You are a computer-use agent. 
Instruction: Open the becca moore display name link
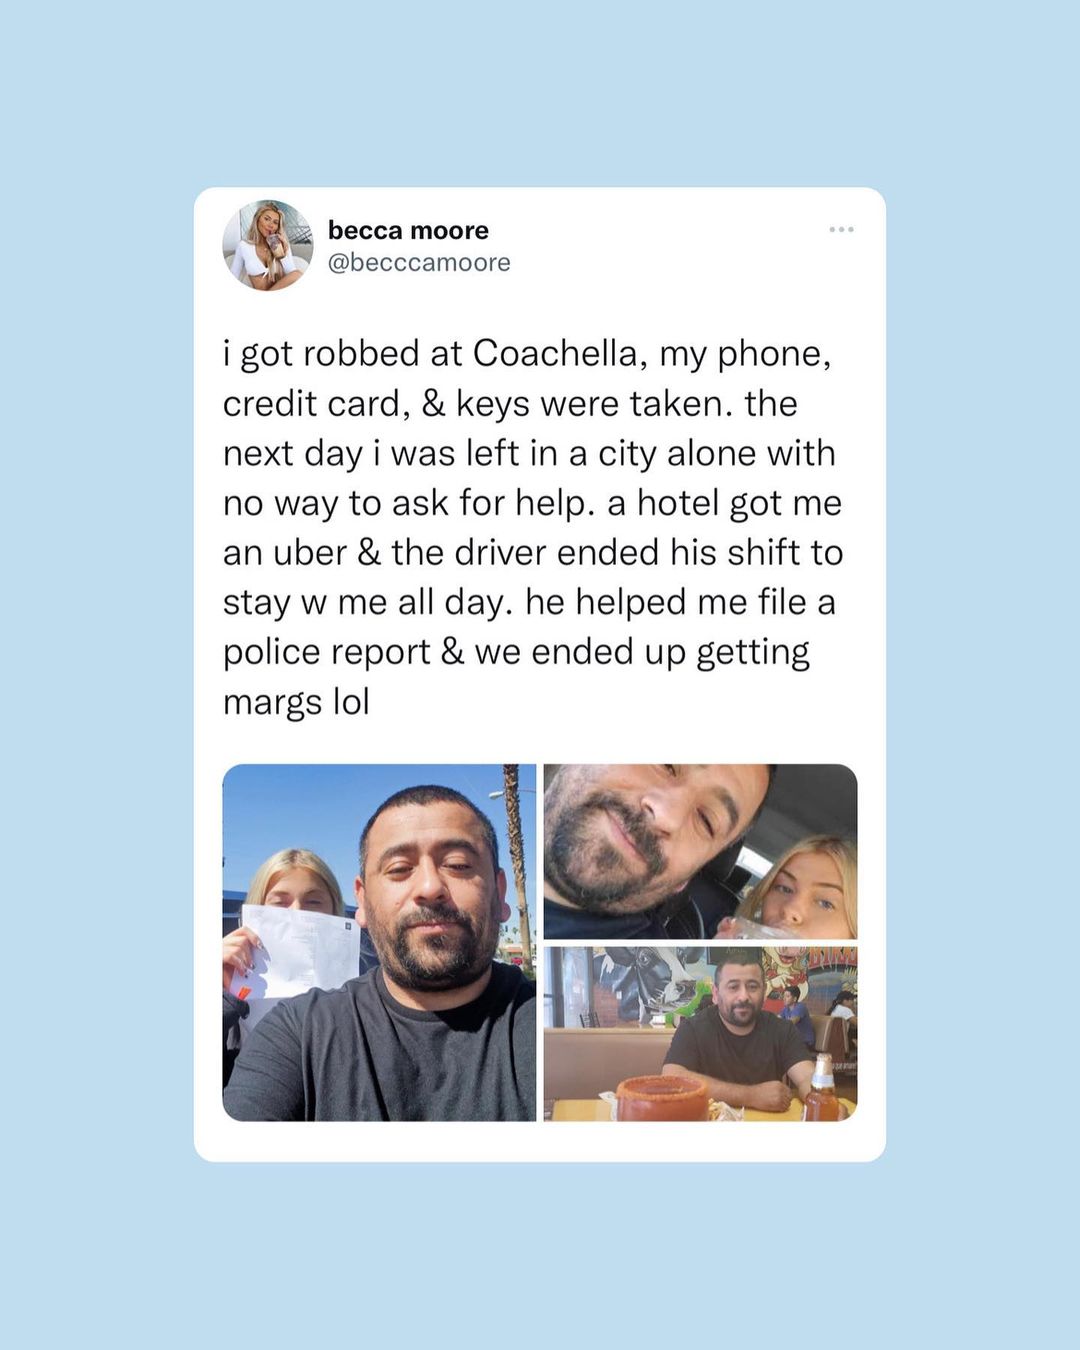coord(408,230)
